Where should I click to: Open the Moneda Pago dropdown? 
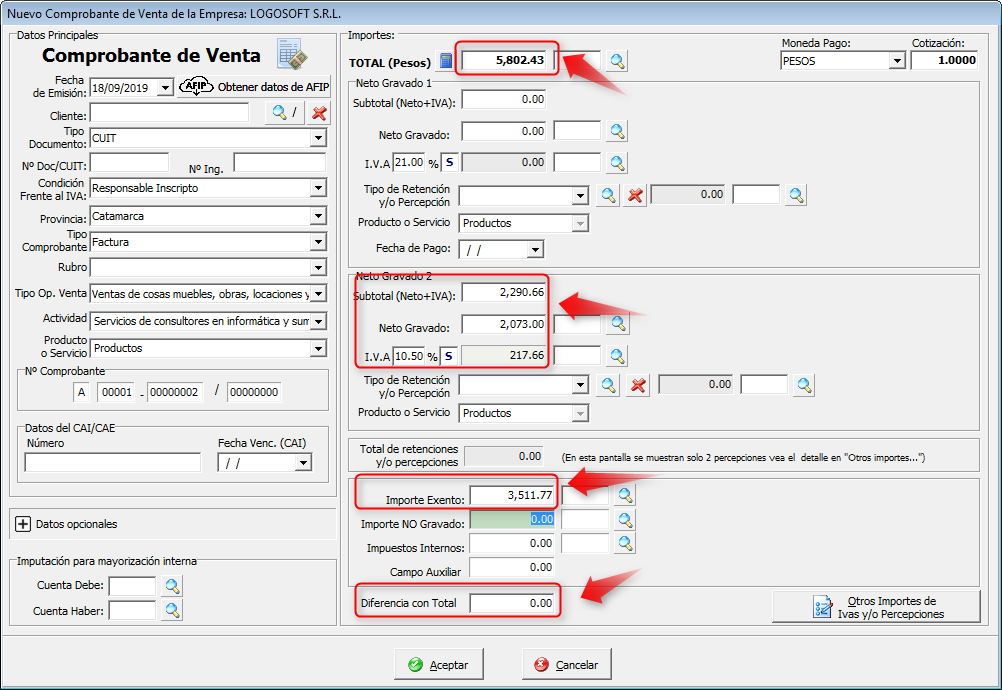tap(896, 61)
